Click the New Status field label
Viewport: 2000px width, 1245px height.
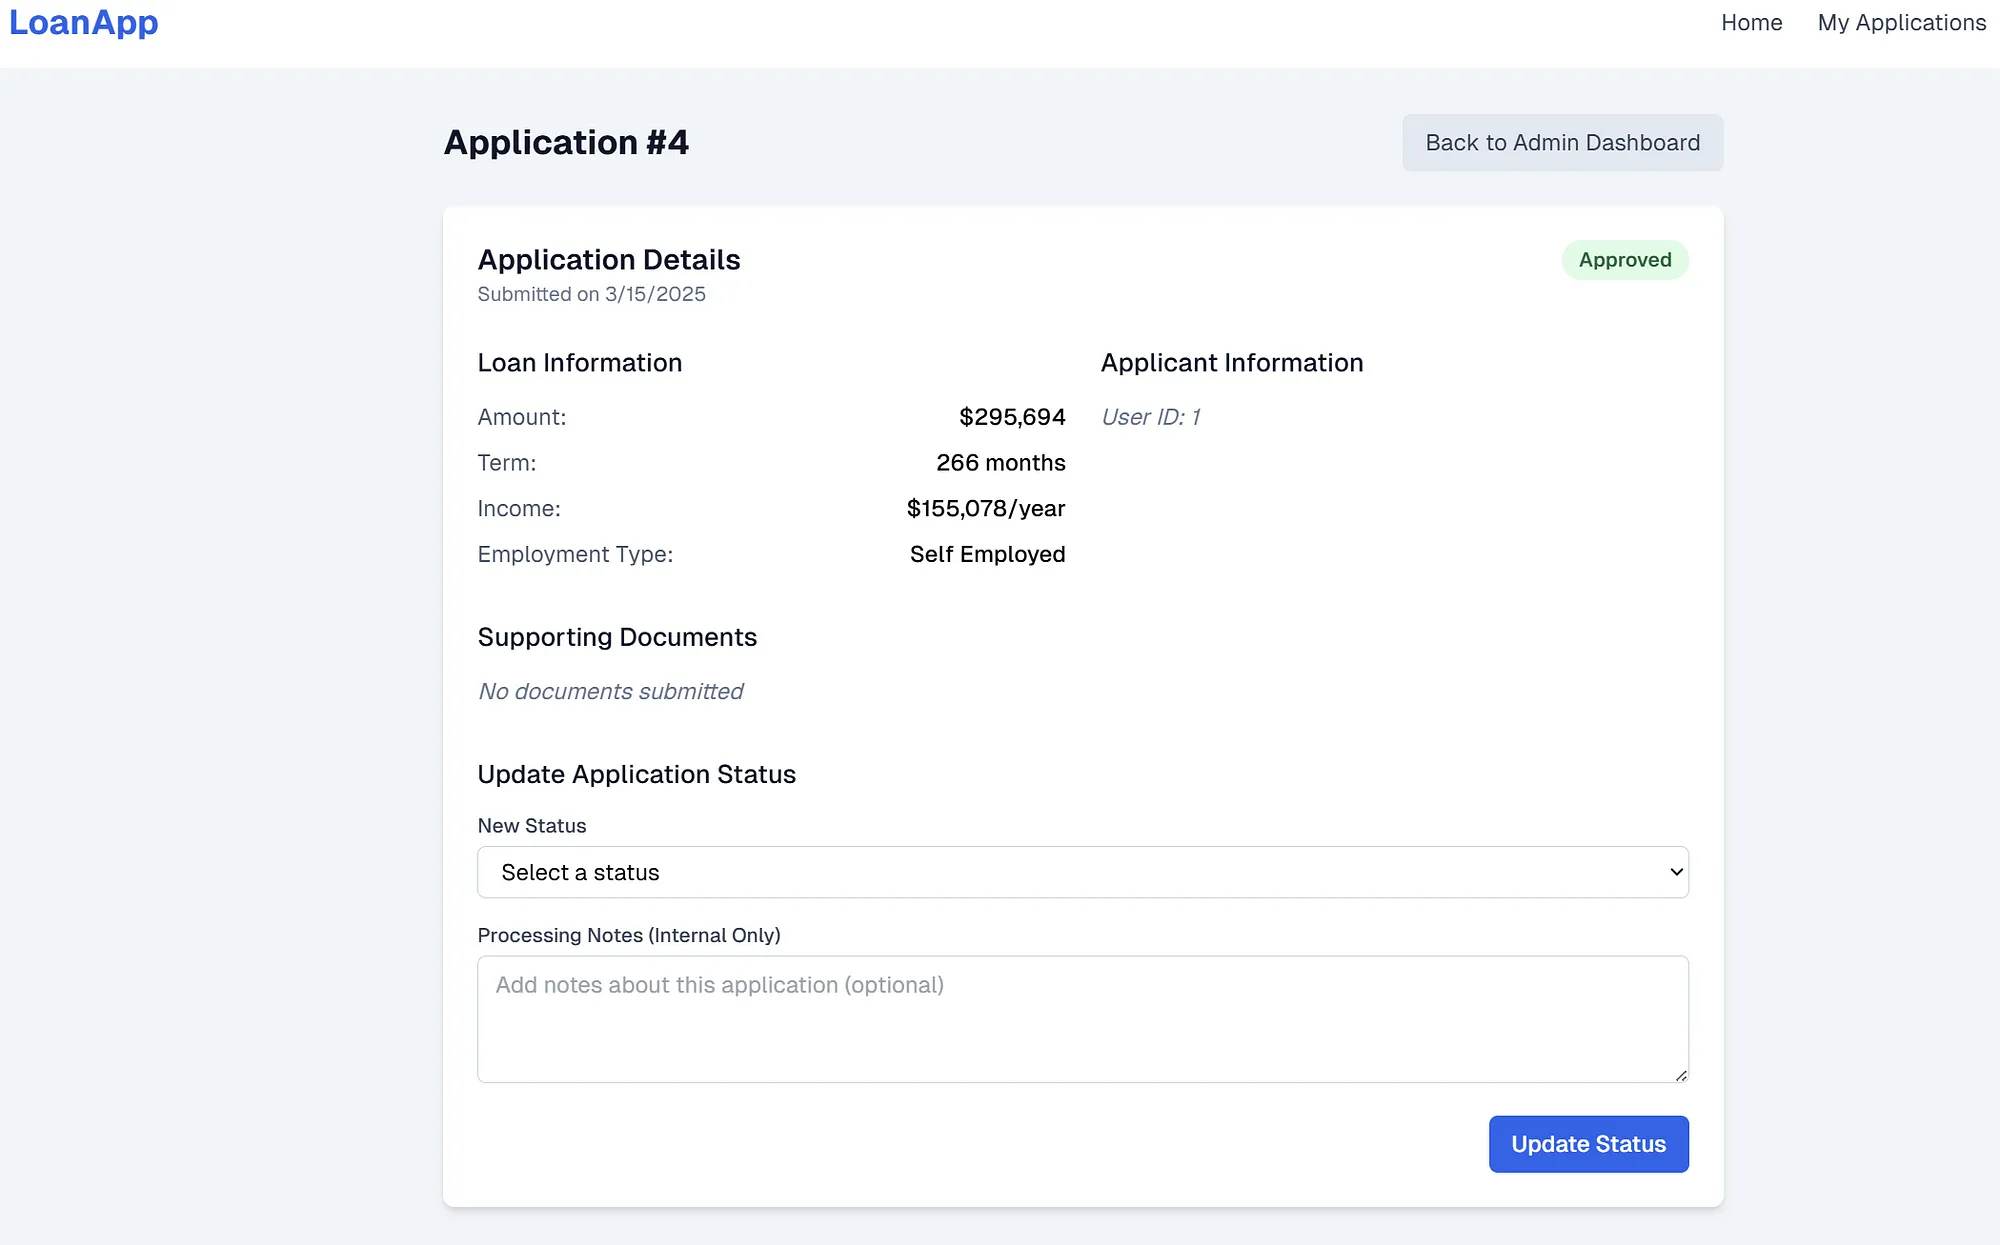(531, 826)
